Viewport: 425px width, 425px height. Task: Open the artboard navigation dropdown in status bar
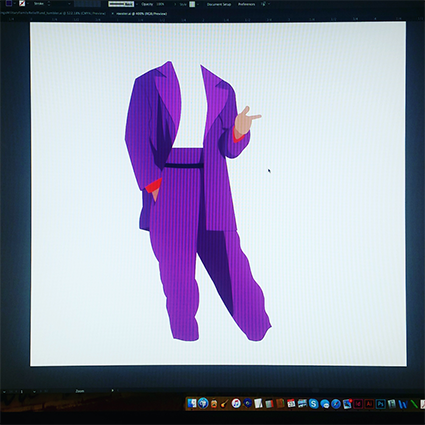click(x=35, y=392)
